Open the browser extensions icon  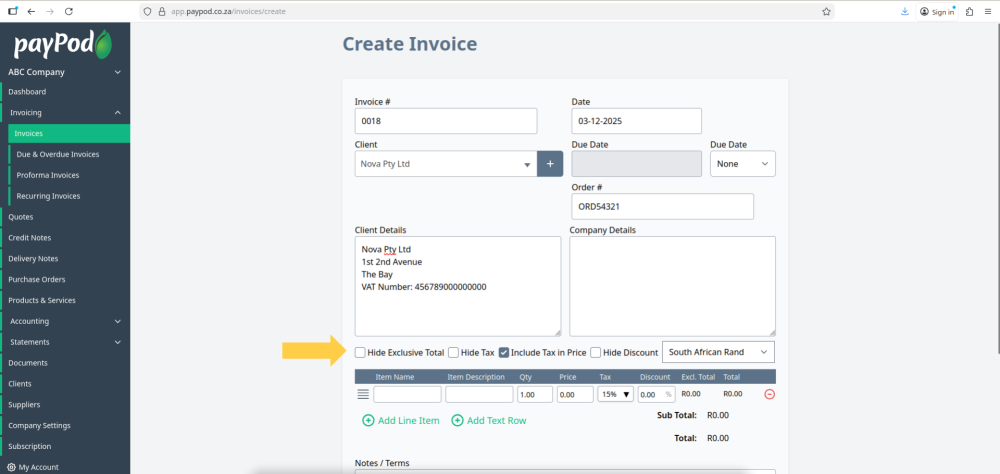point(969,11)
